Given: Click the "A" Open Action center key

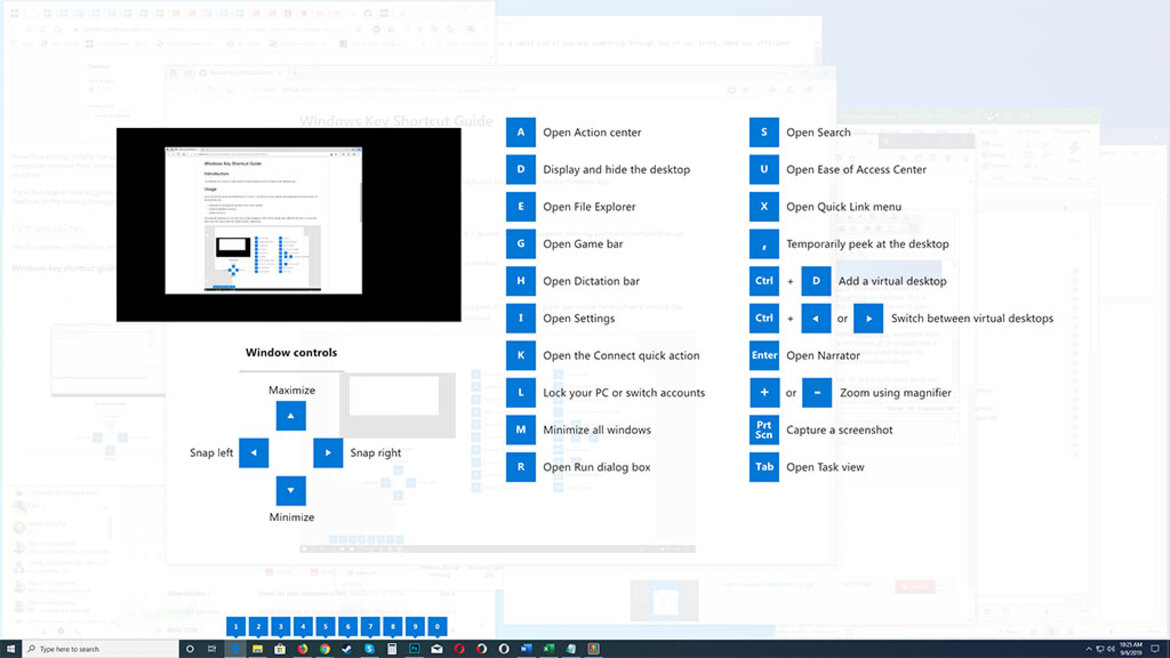Looking at the screenshot, I should point(520,132).
